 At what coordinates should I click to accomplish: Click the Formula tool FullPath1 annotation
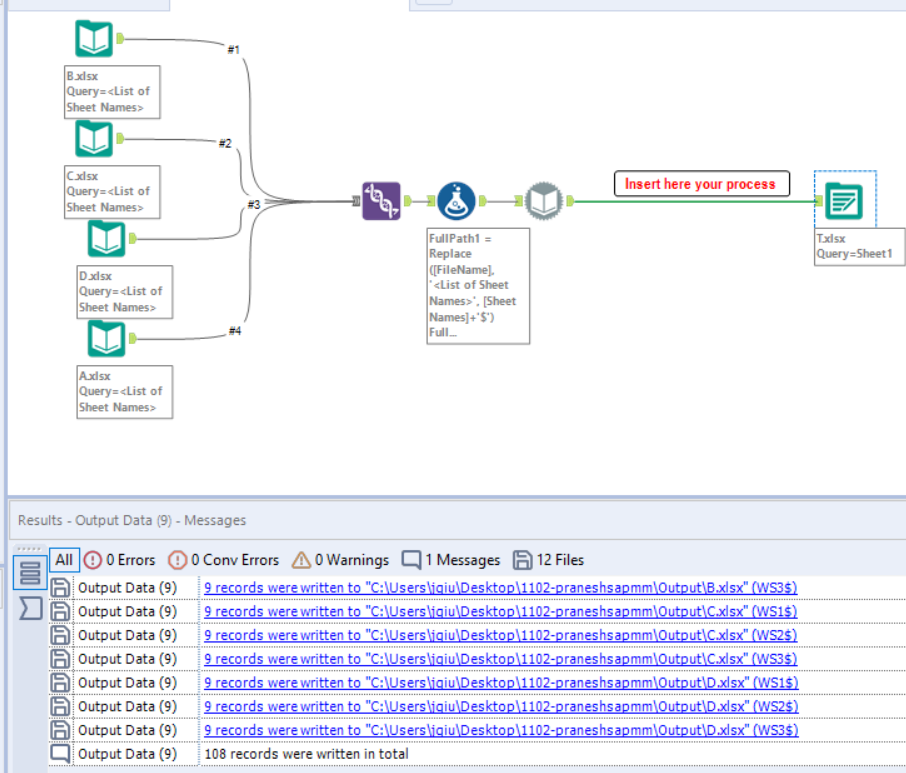coord(478,286)
